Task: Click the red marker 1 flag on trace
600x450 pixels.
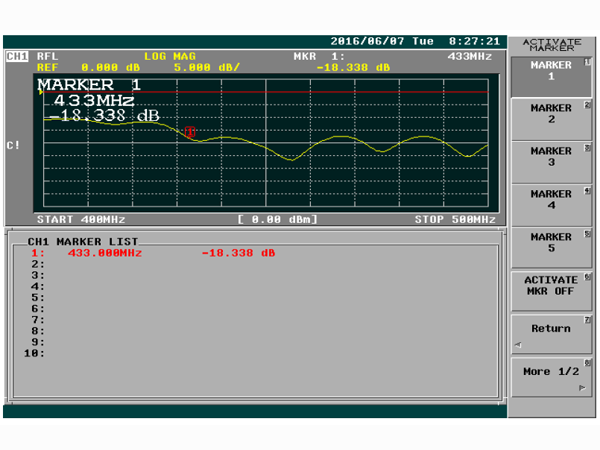Action: pyautogui.click(x=190, y=132)
